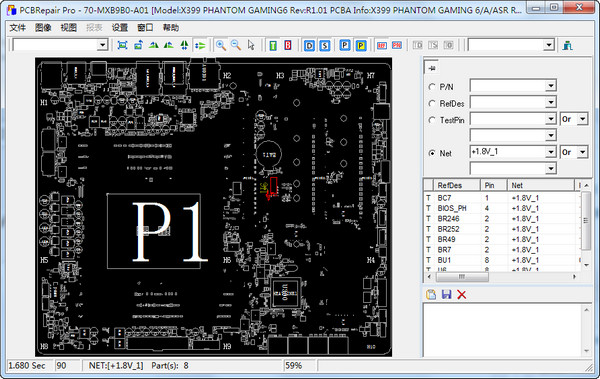
Task: Select the TestPin radio button
Action: point(432,120)
